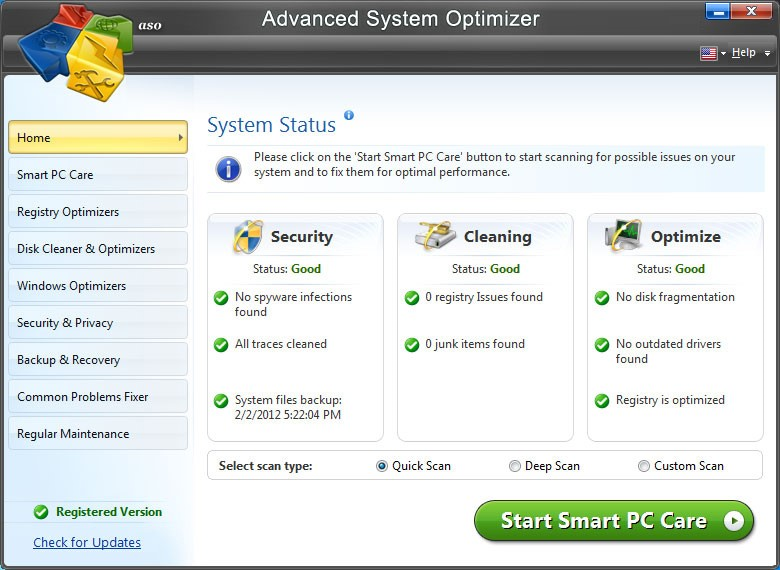
Task: Click the Security heading
Action: click(302, 237)
